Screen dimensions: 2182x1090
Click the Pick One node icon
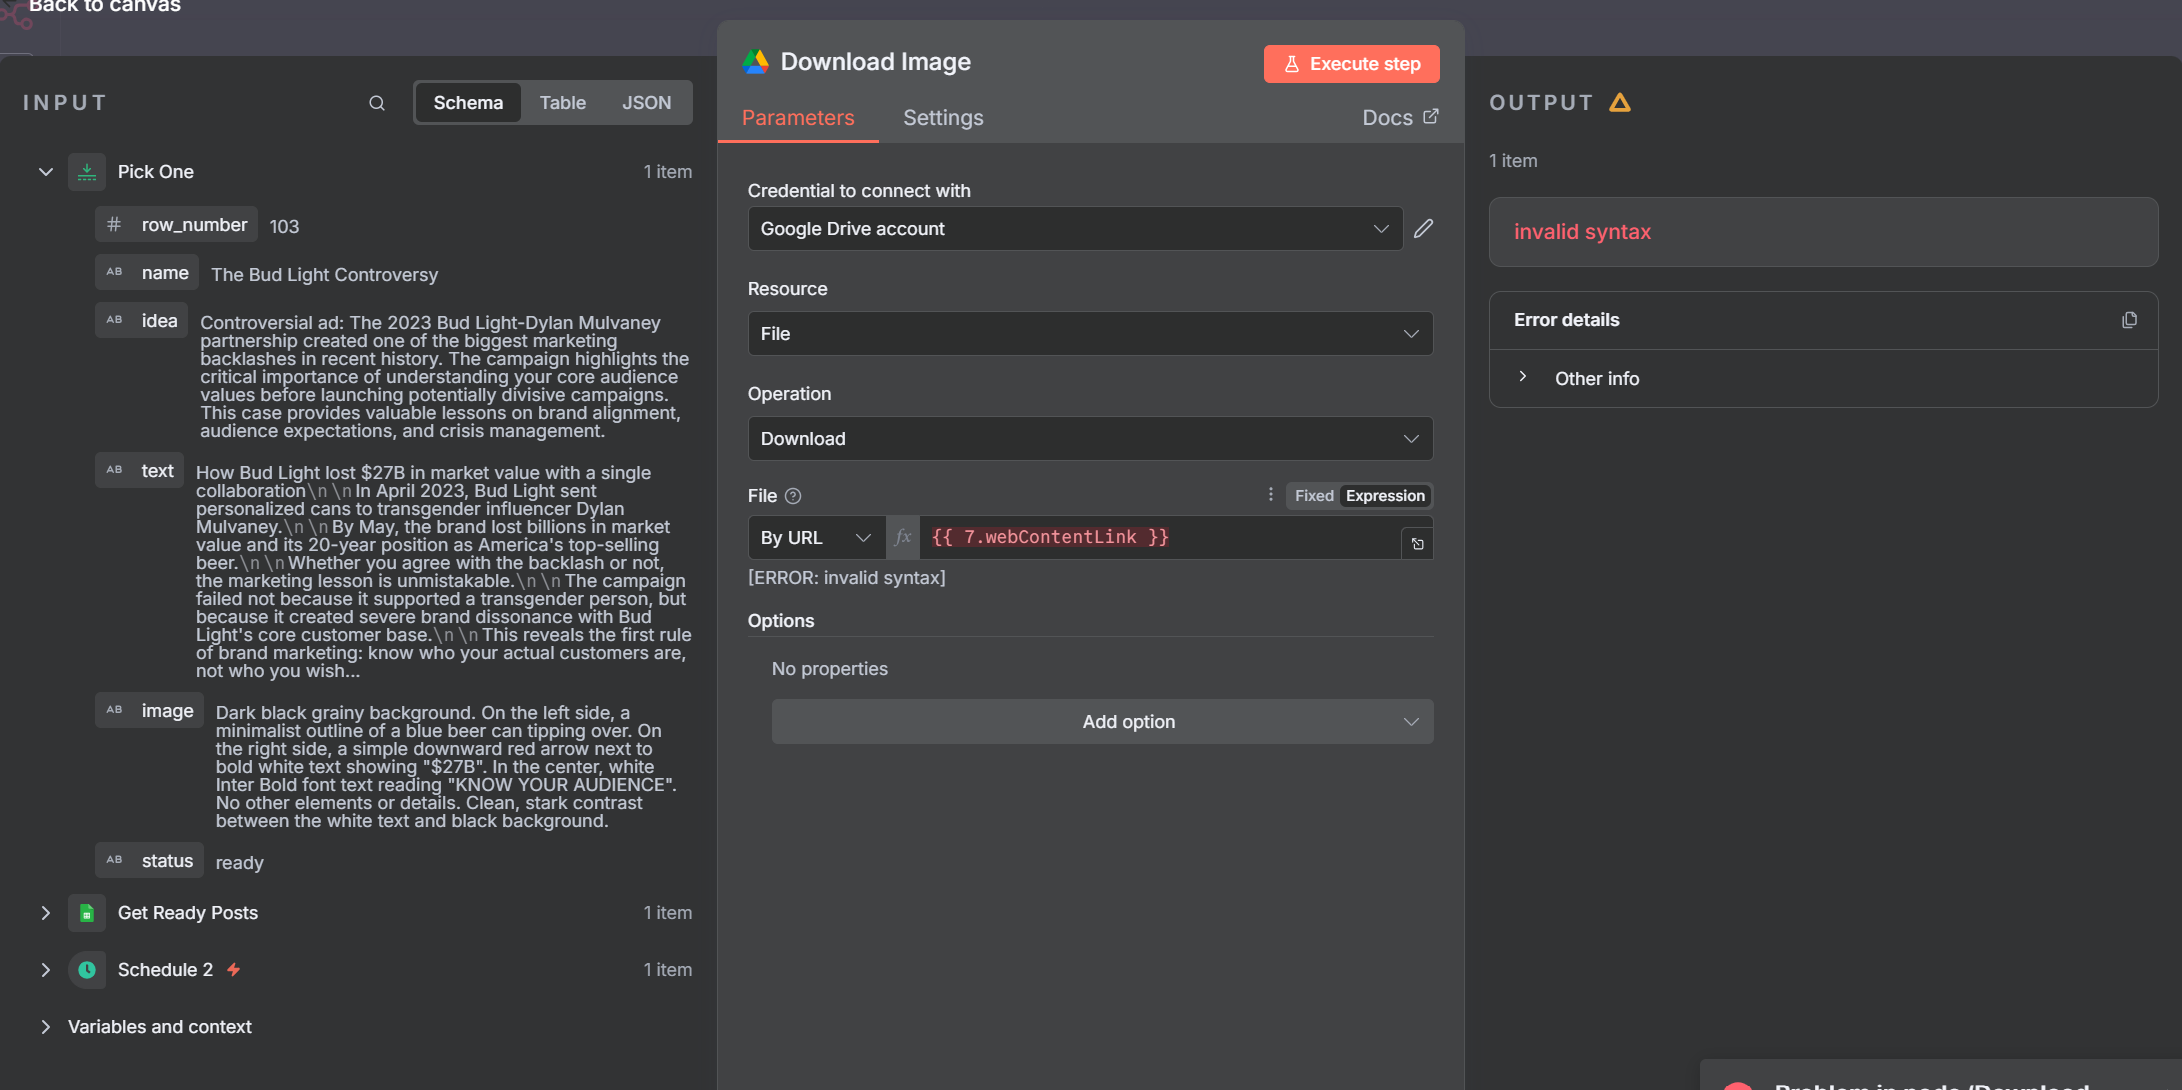(x=87, y=172)
